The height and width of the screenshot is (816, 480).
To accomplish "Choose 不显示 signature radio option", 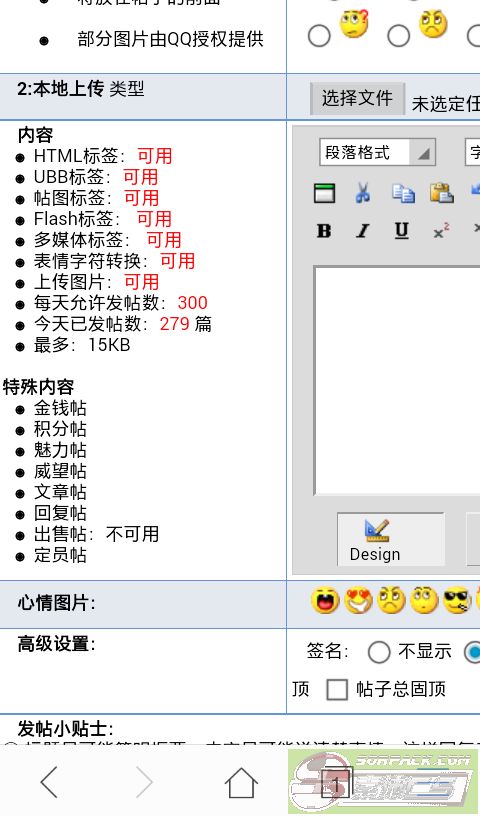I will pos(379,652).
